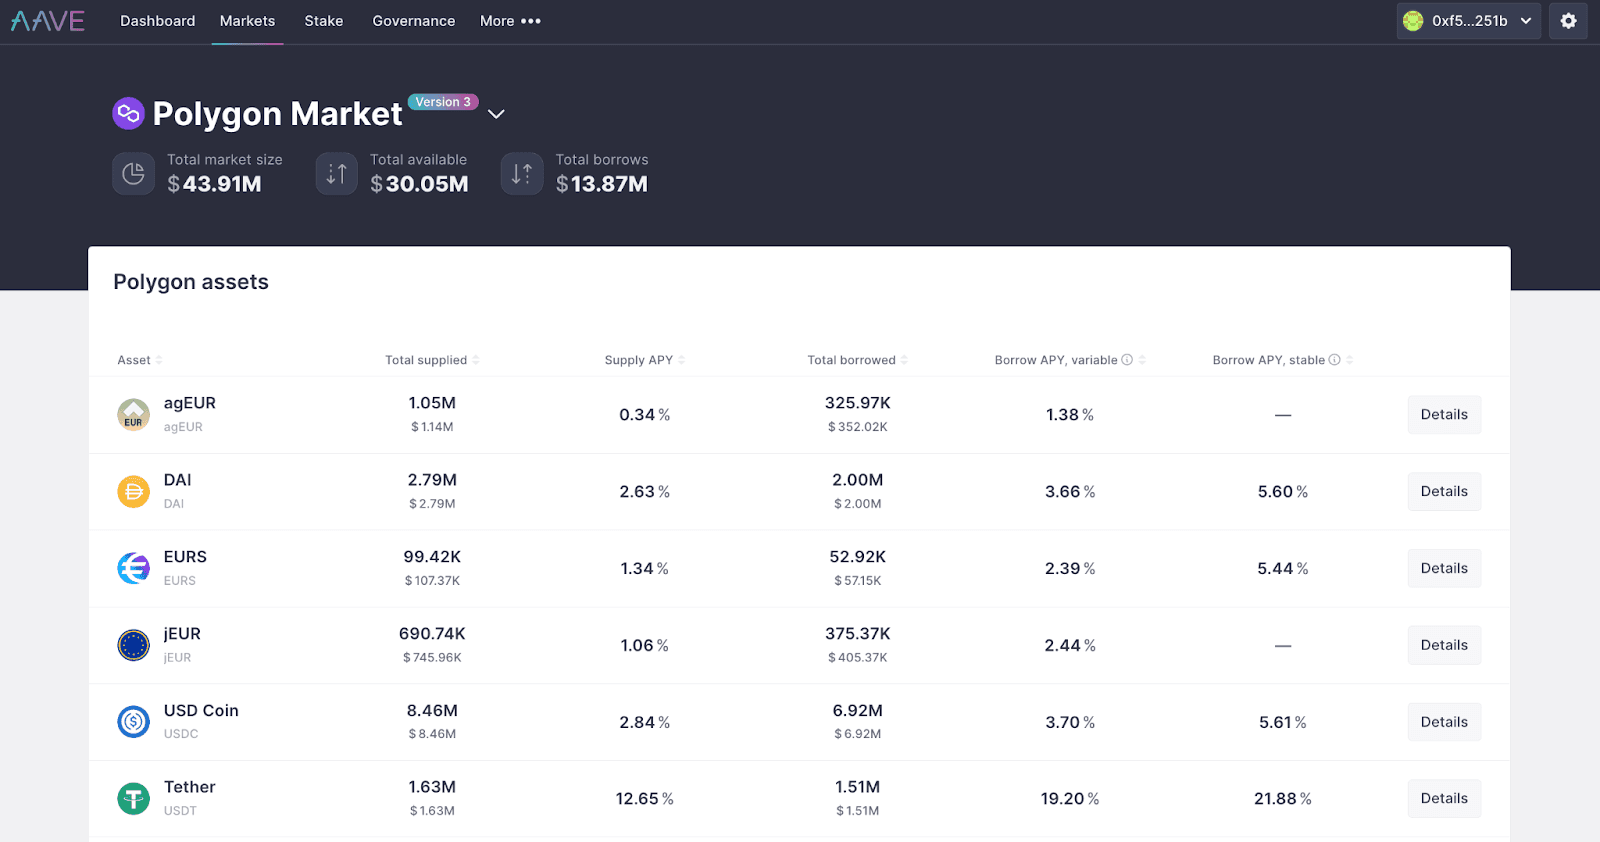Image resolution: width=1600 pixels, height=842 pixels.
Task: Click the Tether token icon
Action: coord(133,798)
